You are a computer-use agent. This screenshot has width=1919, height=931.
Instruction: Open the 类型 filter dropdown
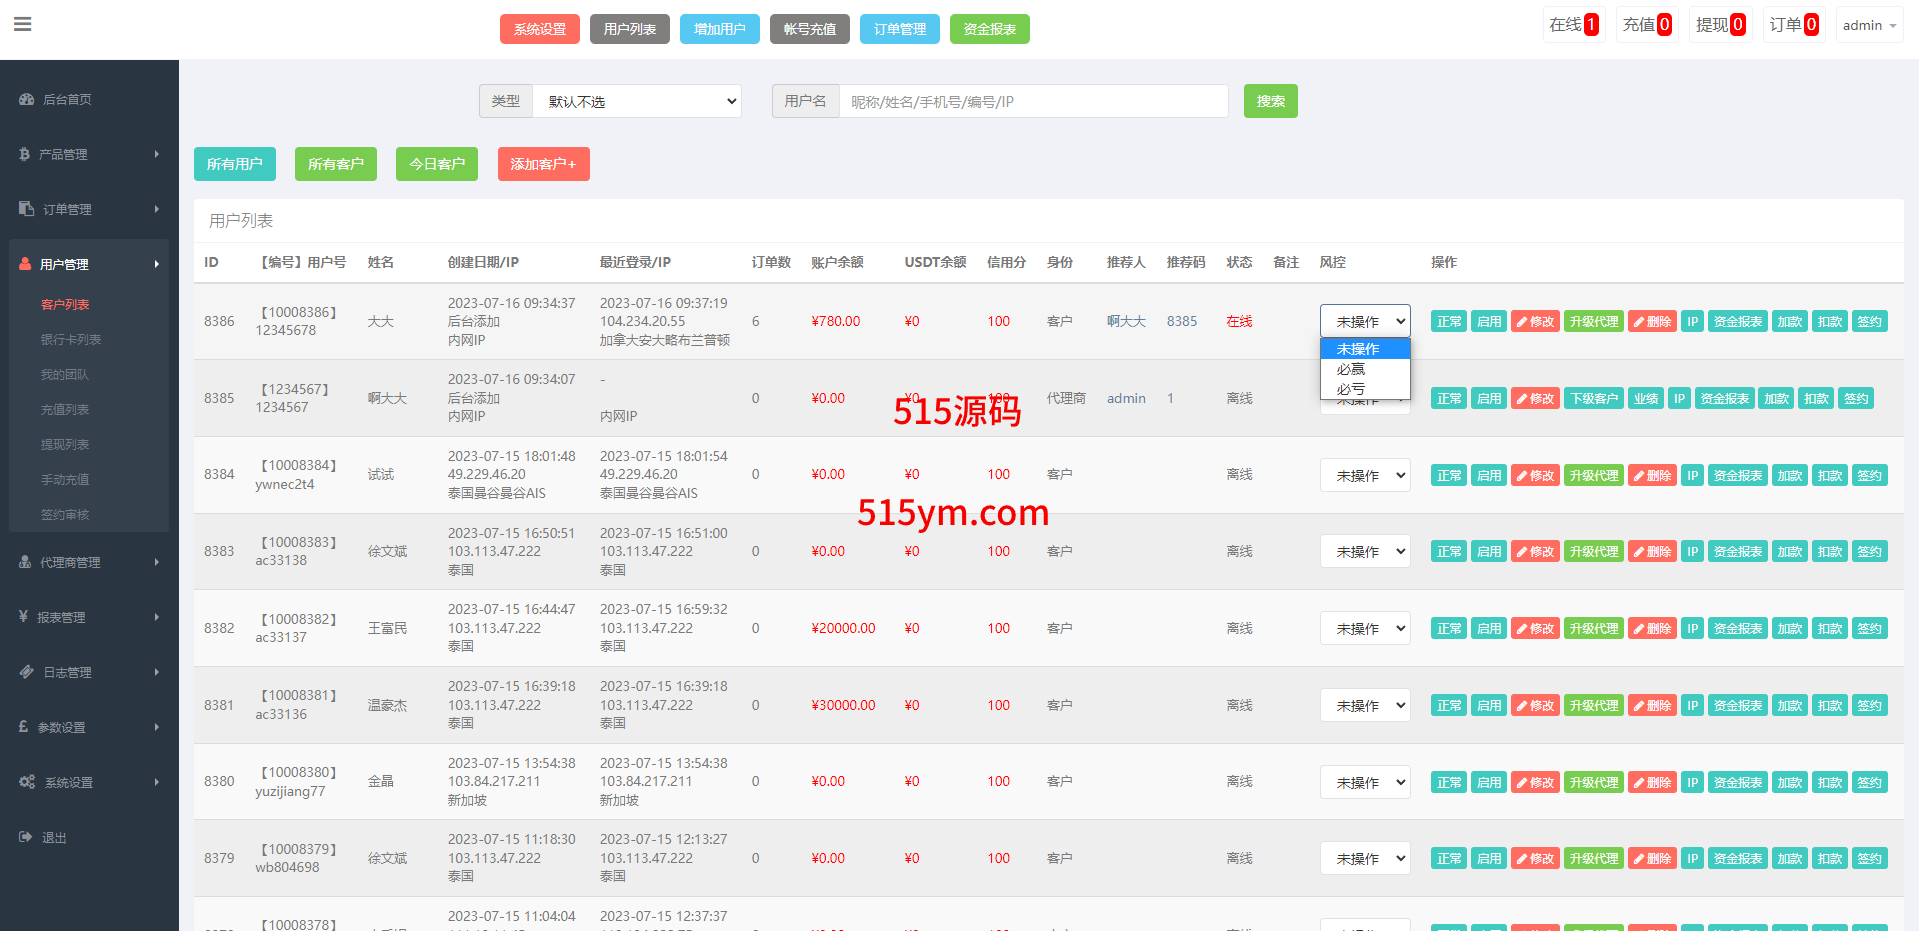(x=637, y=101)
